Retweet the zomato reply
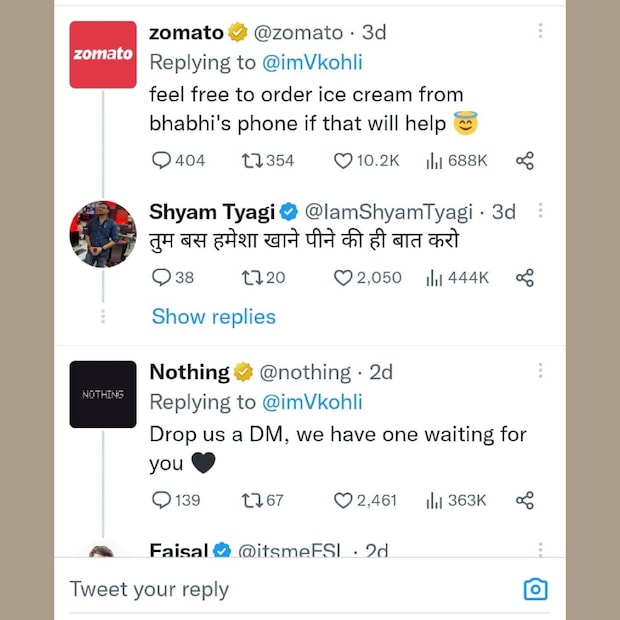Image resolution: width=620 pixels, height=620 pixels. click(252, 160)
